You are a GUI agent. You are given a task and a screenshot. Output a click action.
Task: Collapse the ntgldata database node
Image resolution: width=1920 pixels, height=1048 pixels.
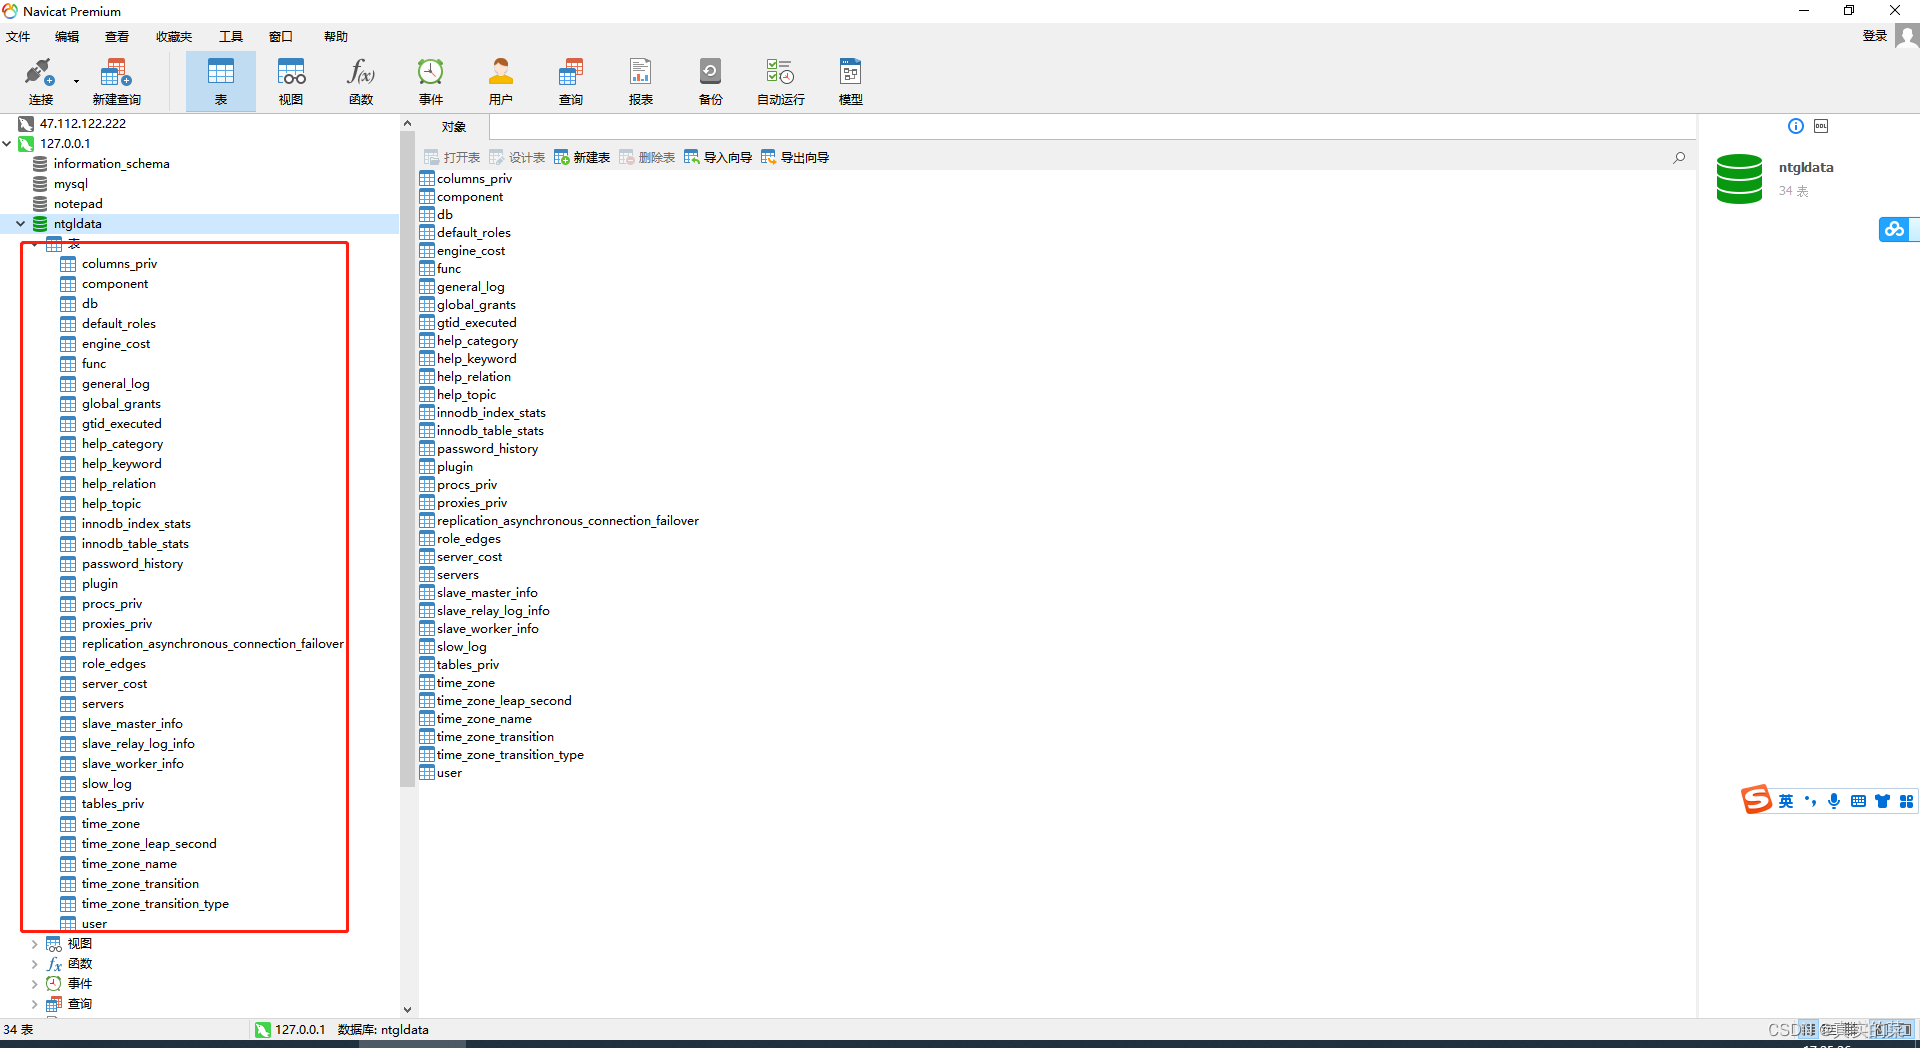[21, 224]
